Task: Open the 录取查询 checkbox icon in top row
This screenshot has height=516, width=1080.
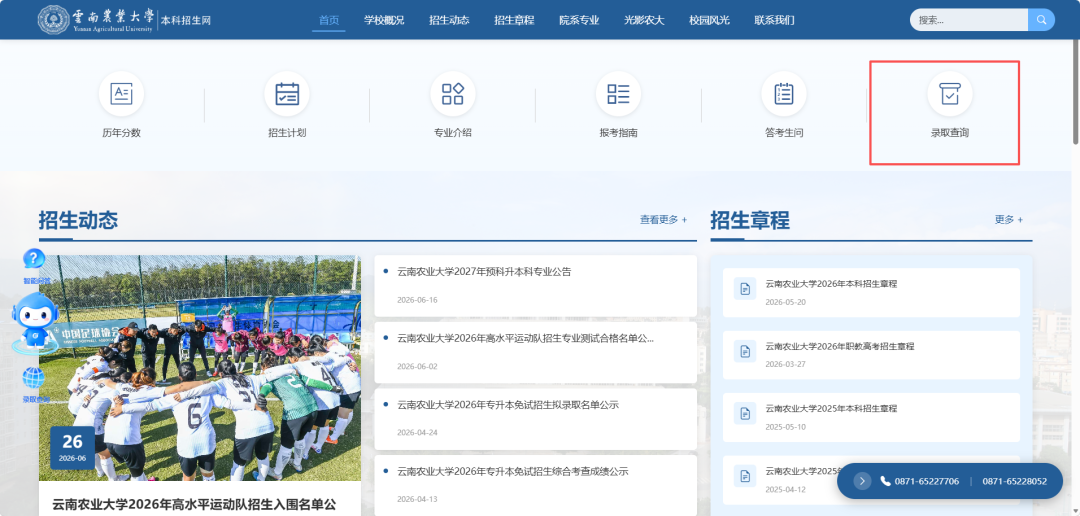Action: [x=950, y=94]
